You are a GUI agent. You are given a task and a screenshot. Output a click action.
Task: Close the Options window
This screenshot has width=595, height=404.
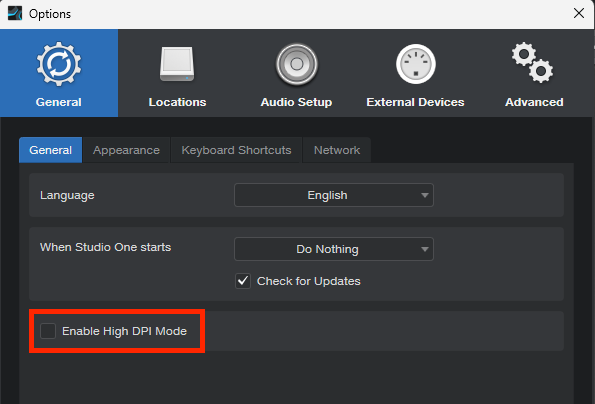pyautogui.click(x=579, y=13)
